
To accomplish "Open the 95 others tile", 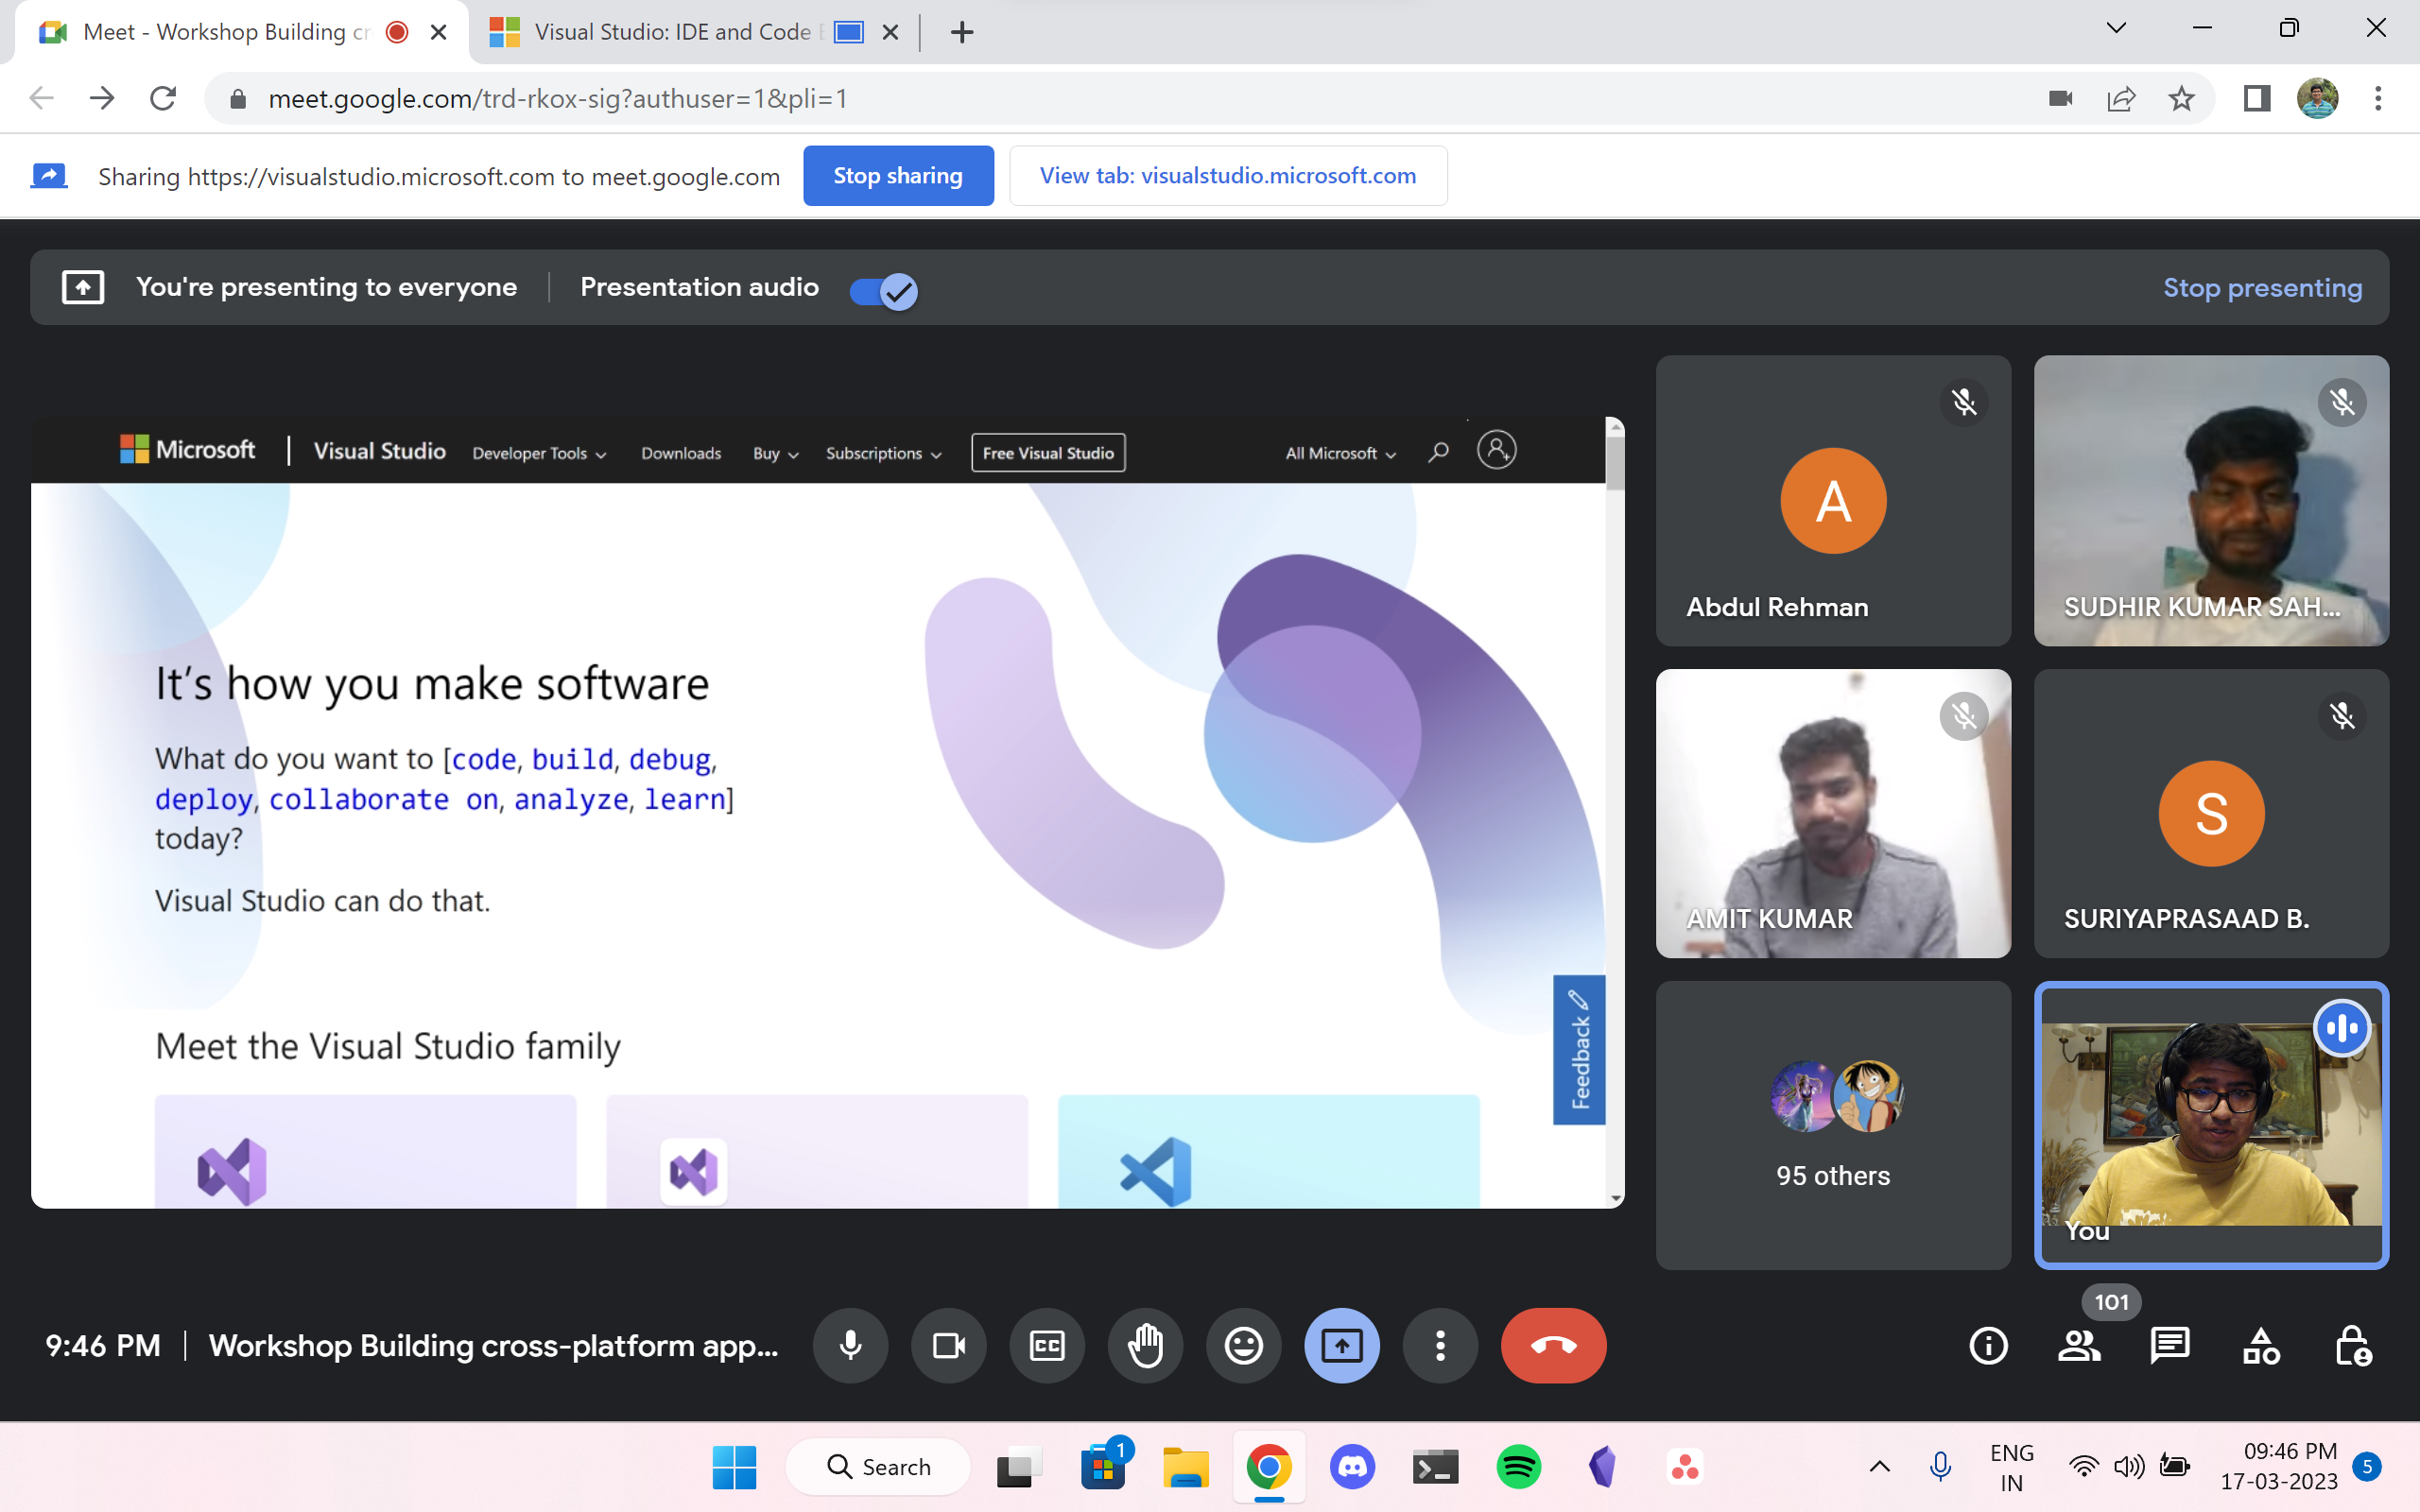I will [1833, 1125].
